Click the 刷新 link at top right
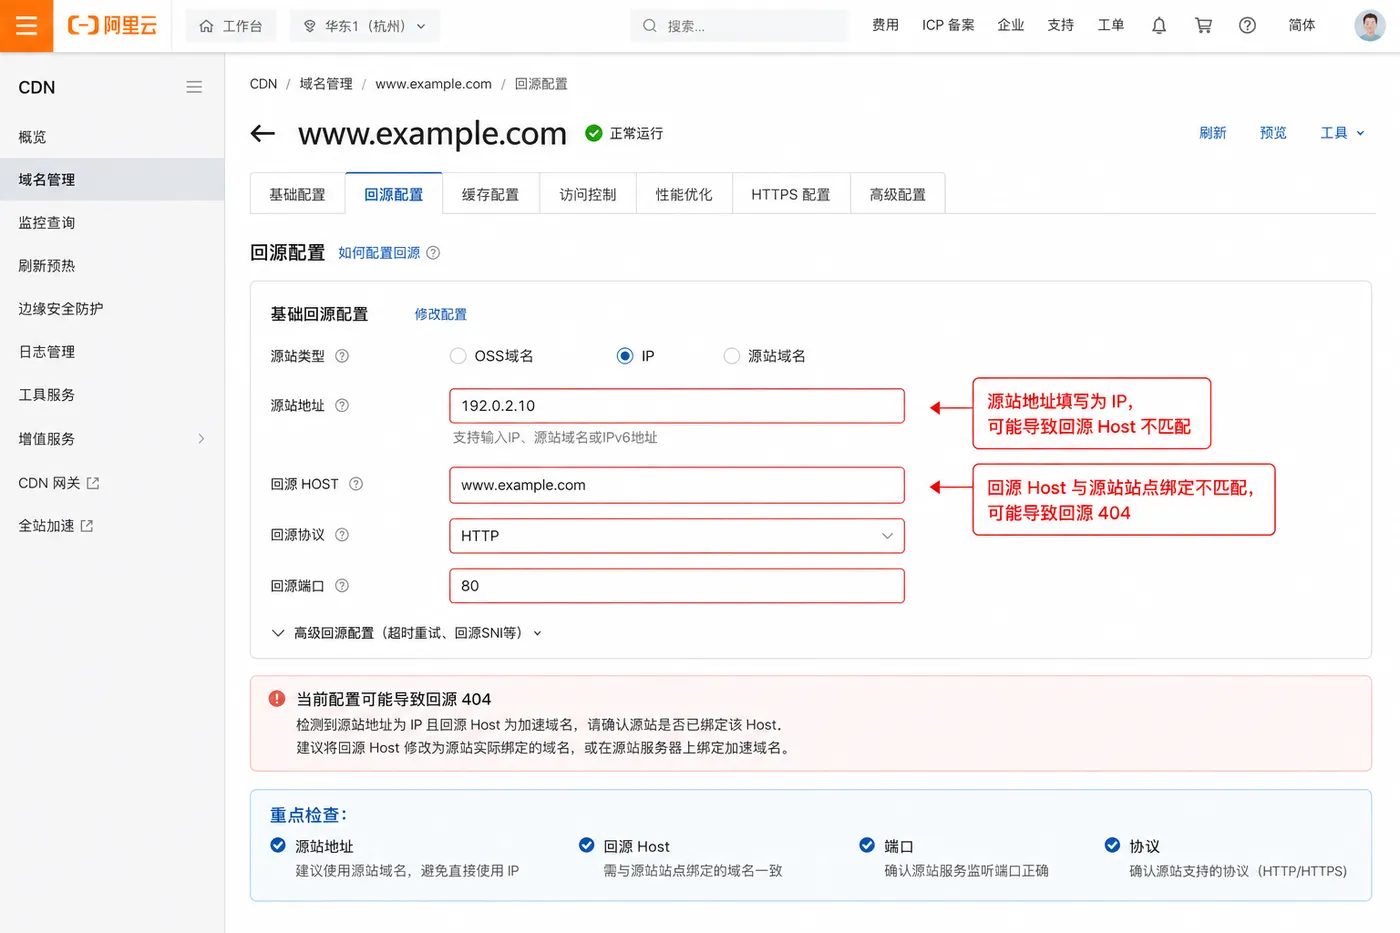Viewport: 1400px width, 933px height. pyautogui.click(x=1213, y=133)
